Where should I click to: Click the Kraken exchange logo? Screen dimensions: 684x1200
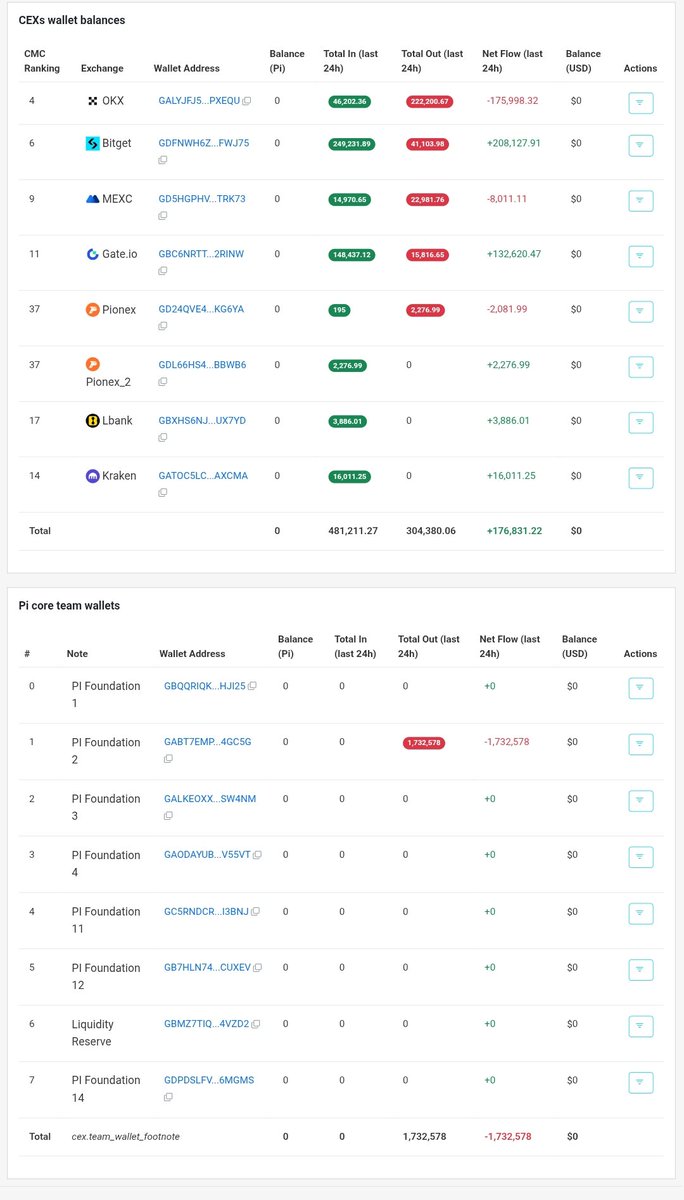93,475
